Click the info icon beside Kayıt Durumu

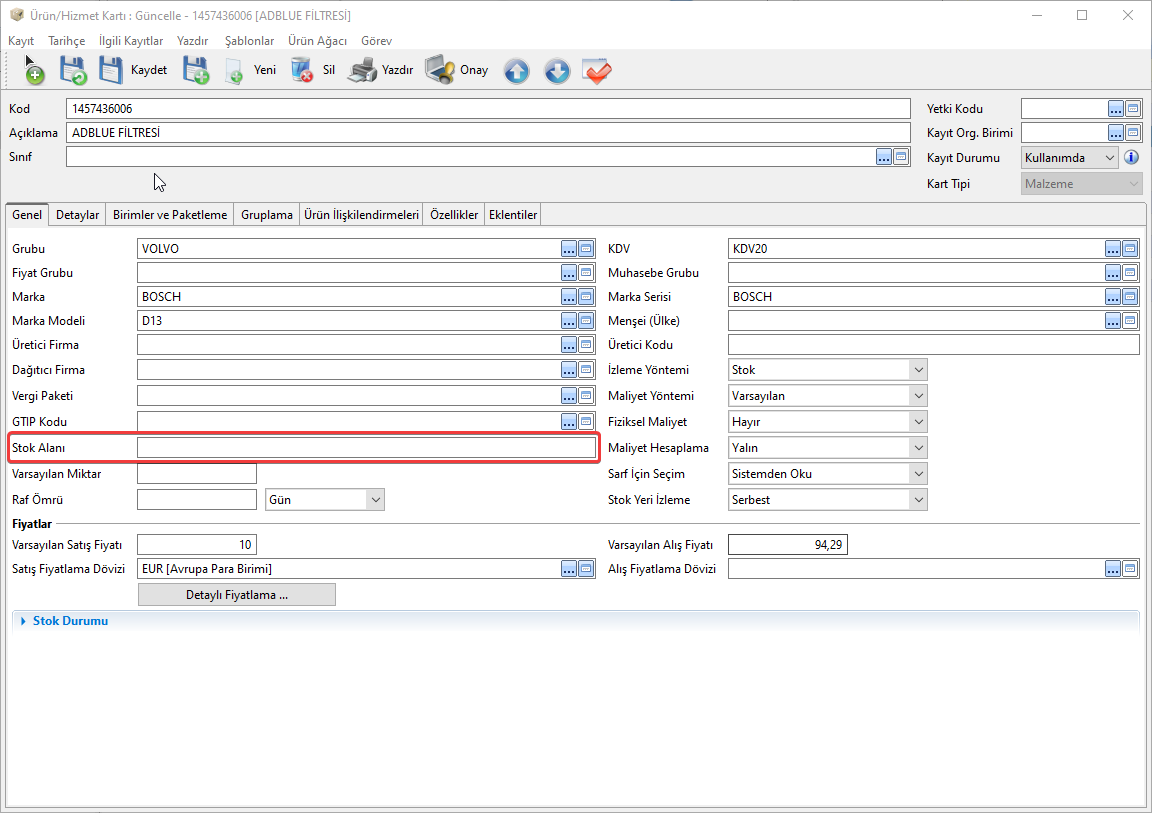(x=1132, y=158)
